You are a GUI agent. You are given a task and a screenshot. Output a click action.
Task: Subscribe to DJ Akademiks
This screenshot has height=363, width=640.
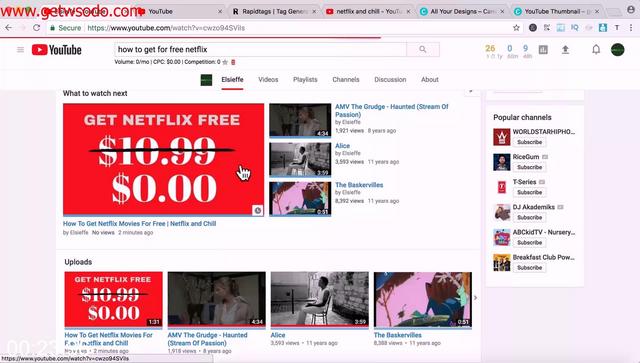(x=529, y=218)
